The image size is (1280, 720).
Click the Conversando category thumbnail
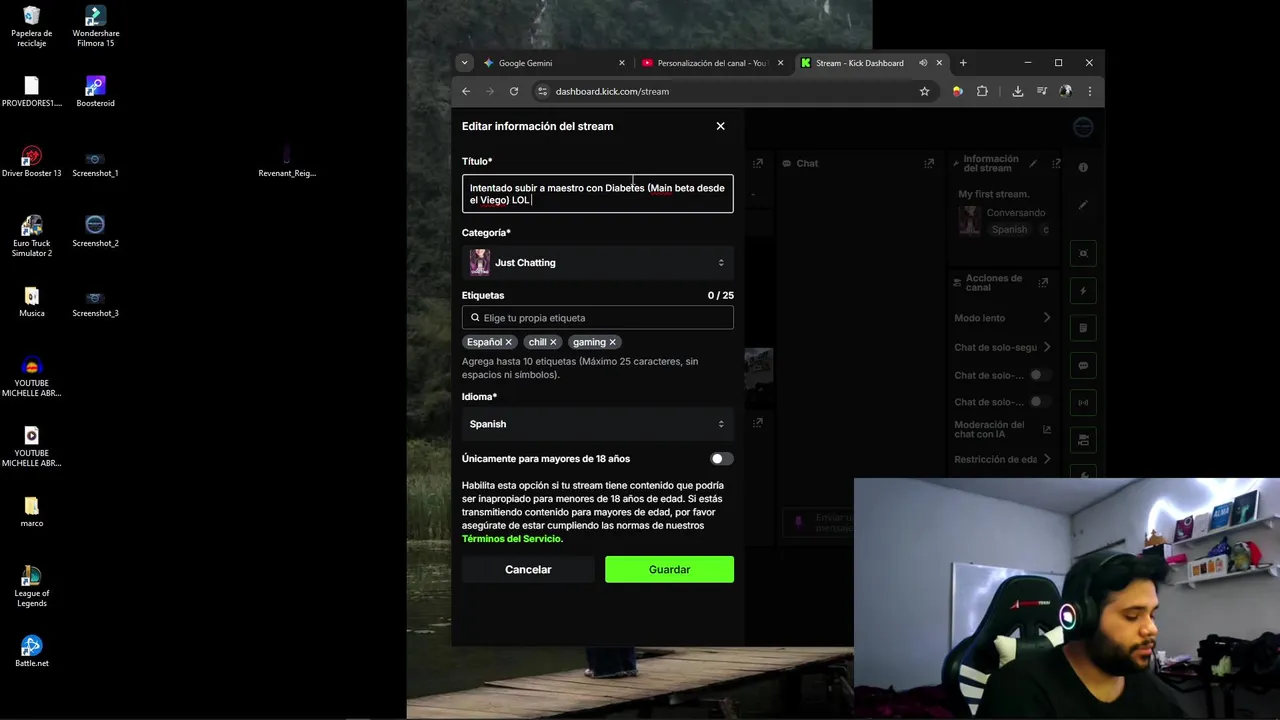(x=969, y=220)
